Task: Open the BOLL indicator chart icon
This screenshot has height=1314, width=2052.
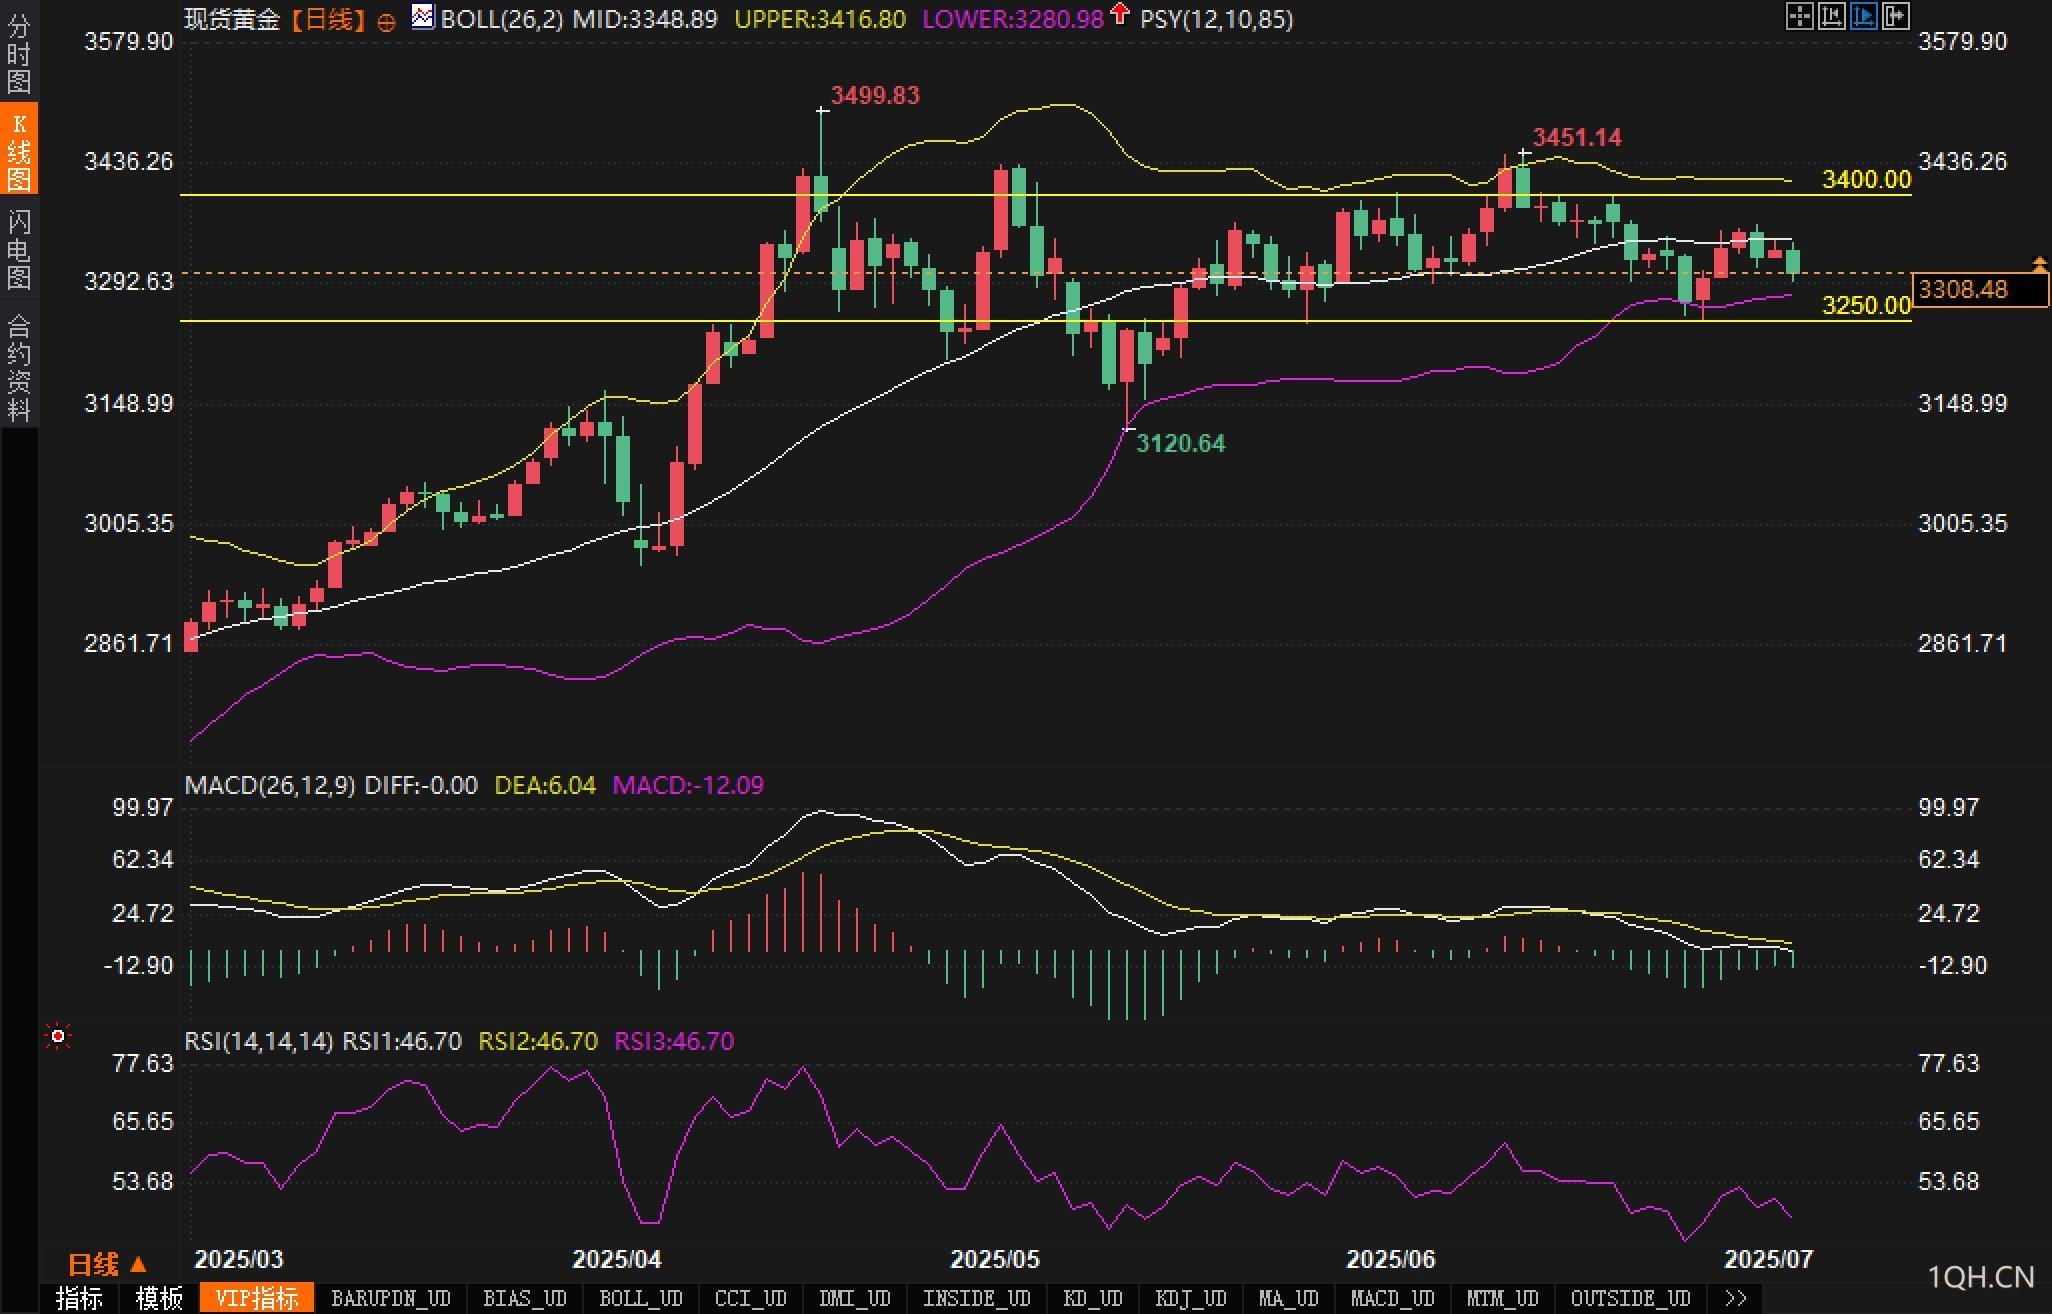Action: point(423,17)
